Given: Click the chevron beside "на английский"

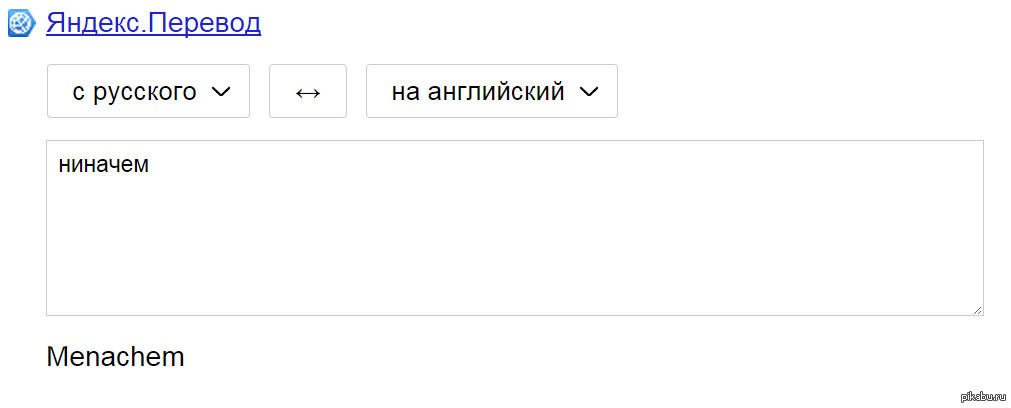Looking at the screenshot, I should click(589, 92).
